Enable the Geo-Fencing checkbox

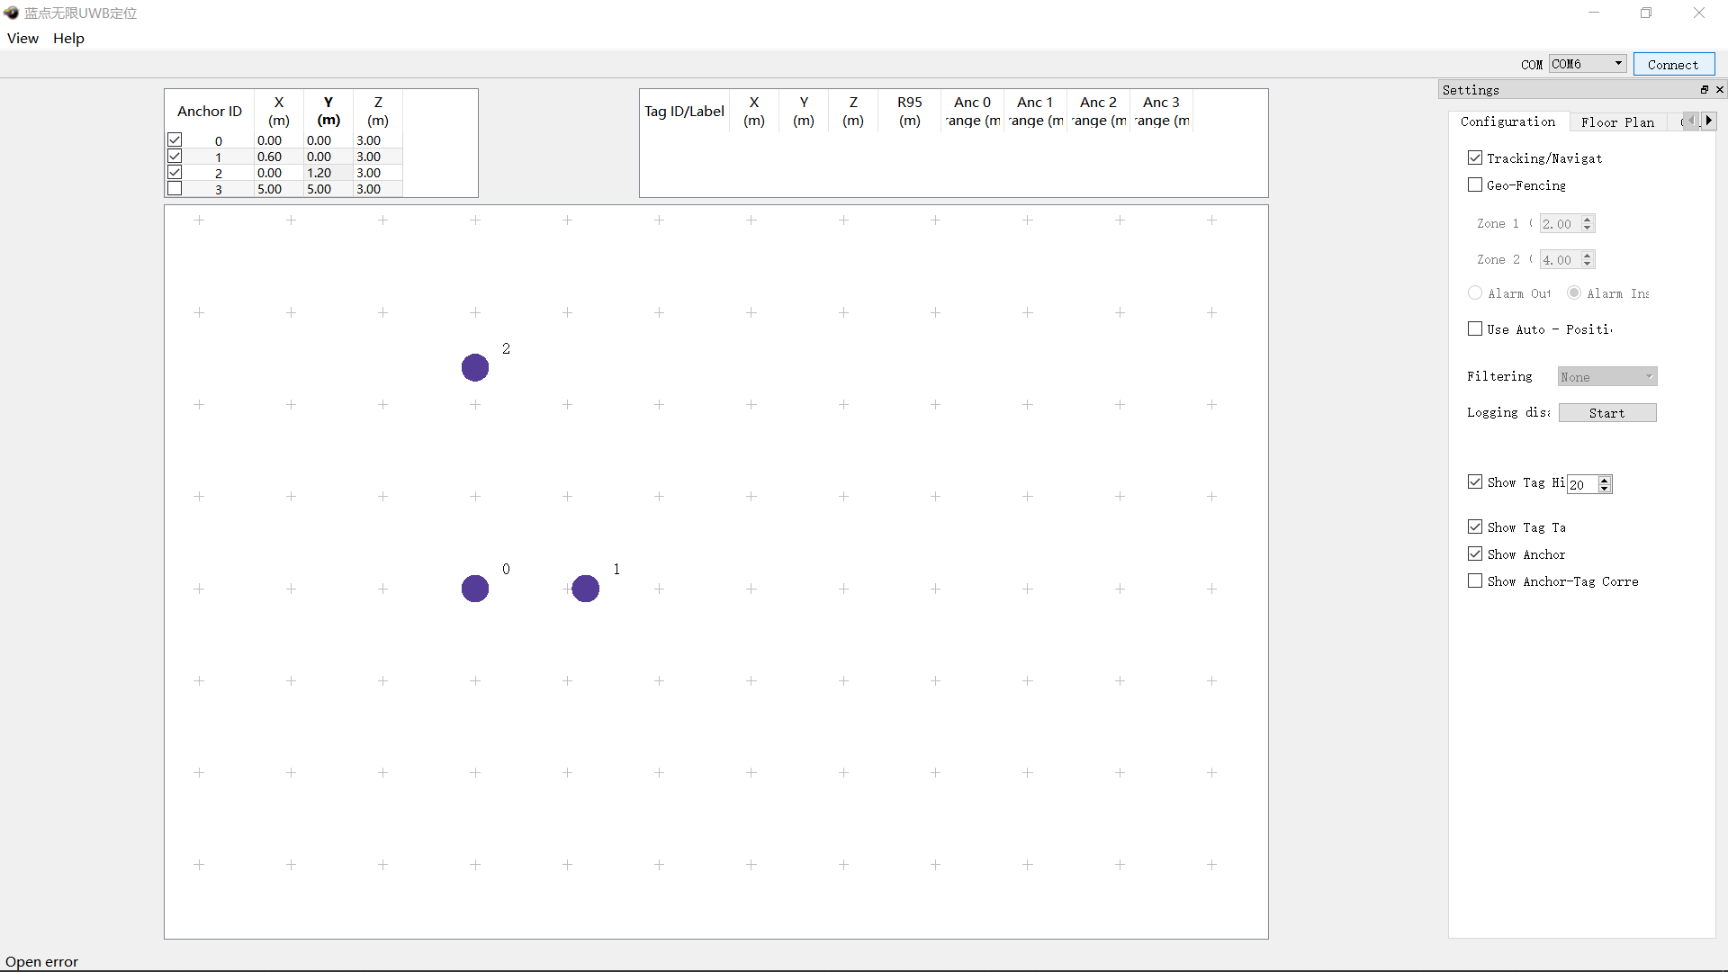coord(1475,185)
